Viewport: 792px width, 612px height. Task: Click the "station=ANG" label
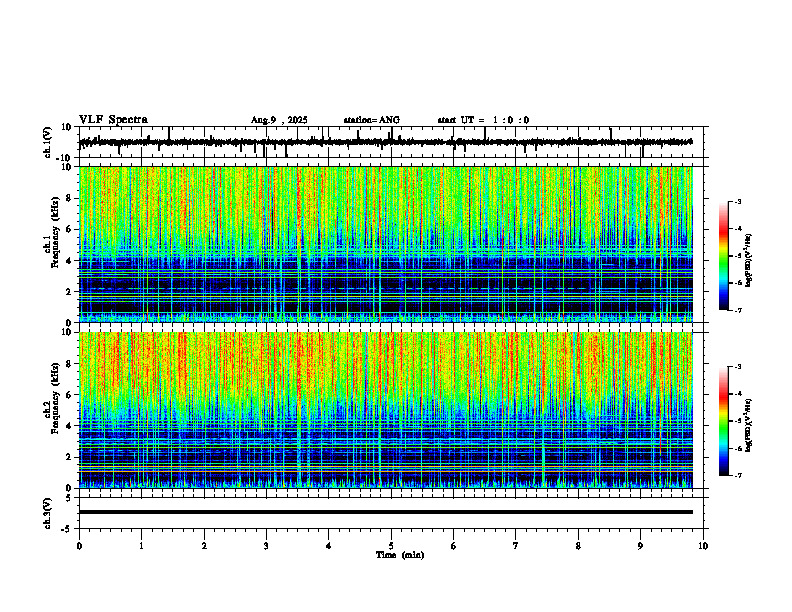point(372,120)
